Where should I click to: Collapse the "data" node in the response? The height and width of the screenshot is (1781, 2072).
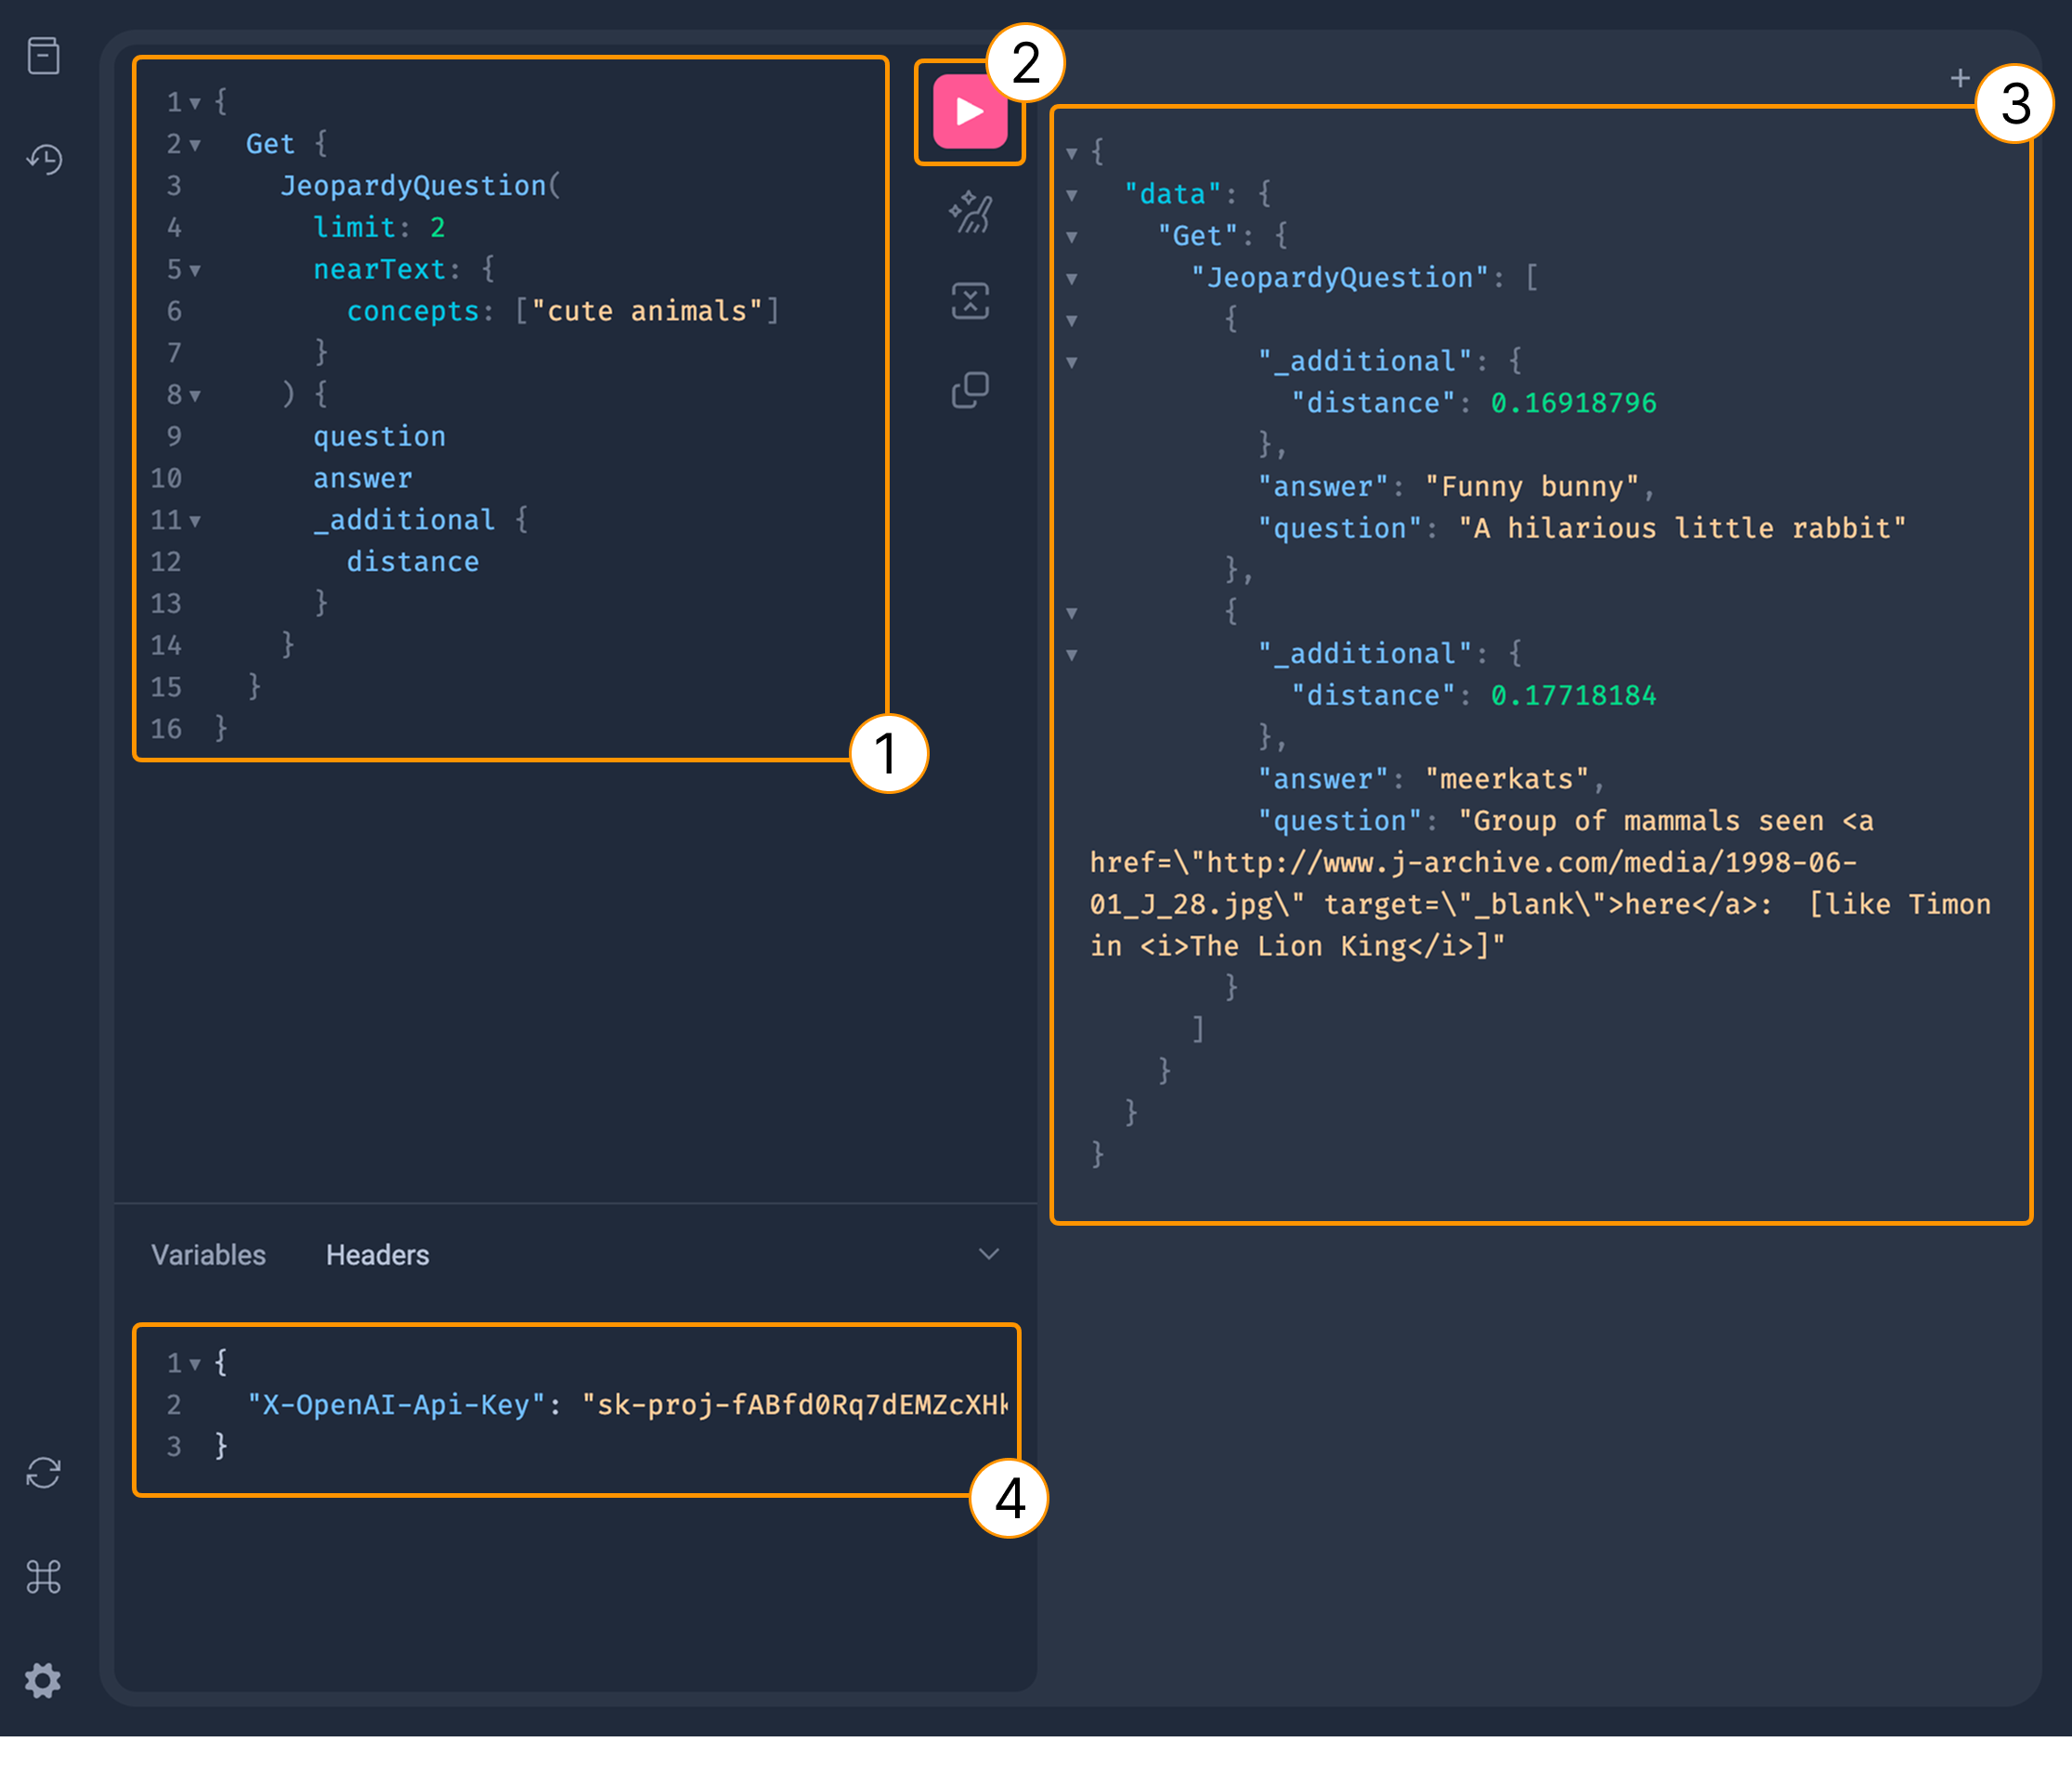click(1071, 195)
